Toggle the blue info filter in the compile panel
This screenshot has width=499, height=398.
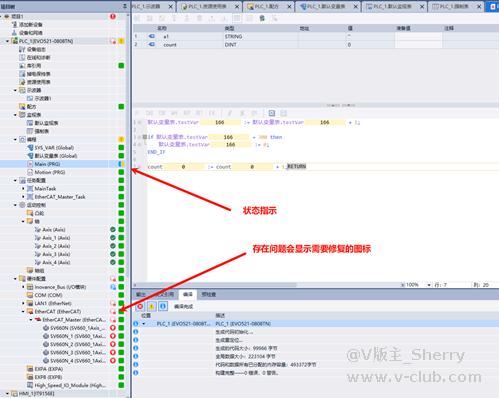163,306
